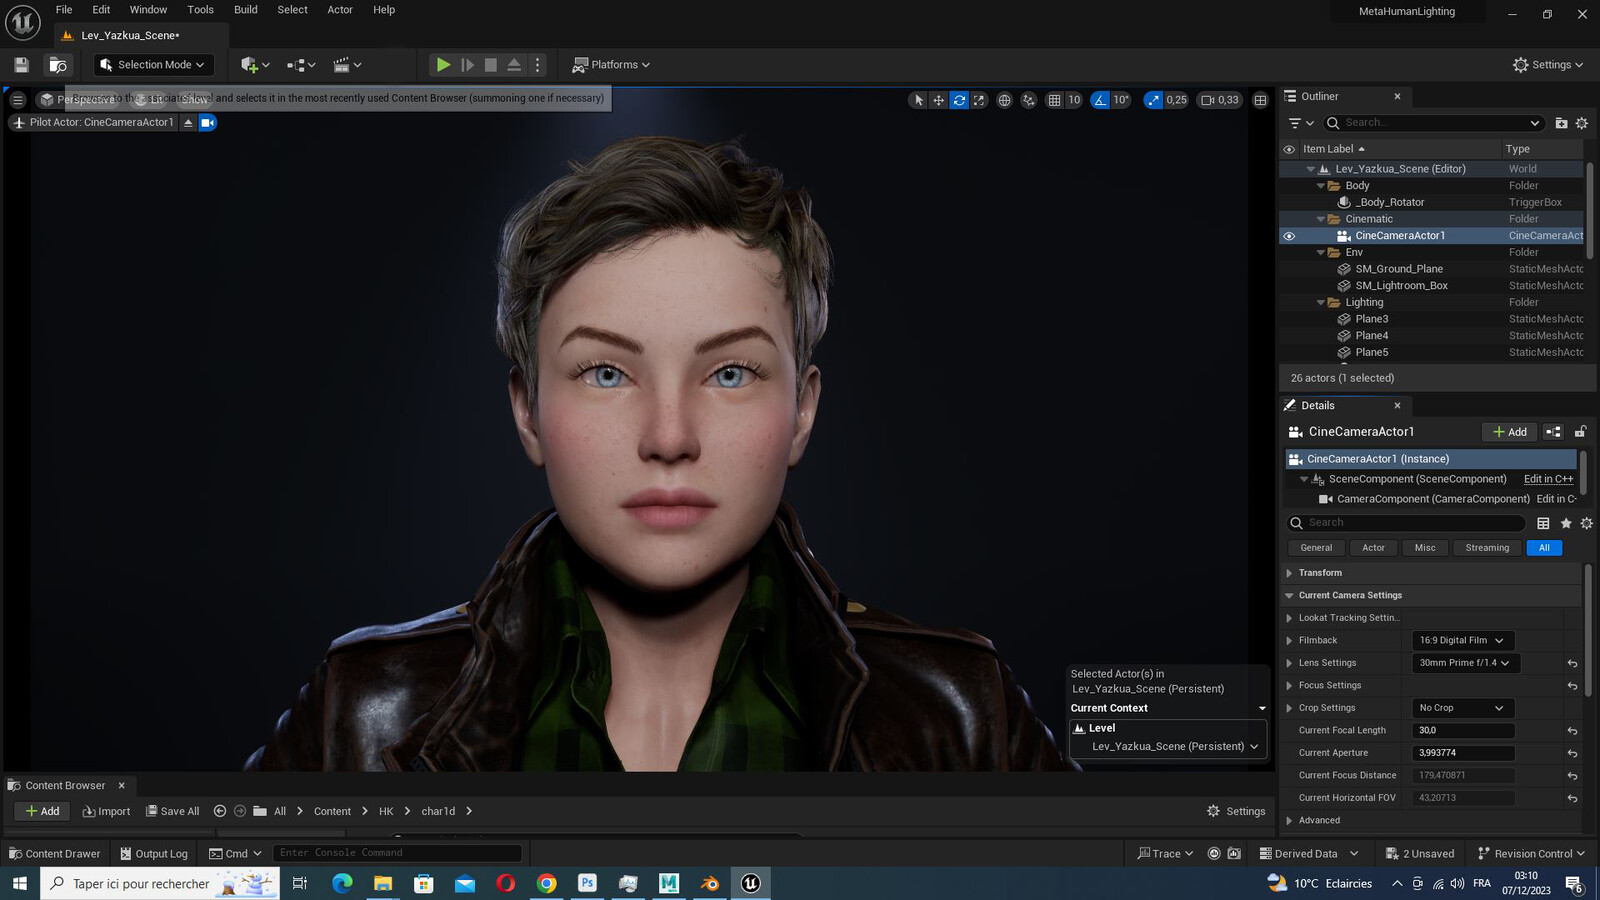1600x900 pixels.
Task: Collapse the Env folder
Action: pos(1321,252)
